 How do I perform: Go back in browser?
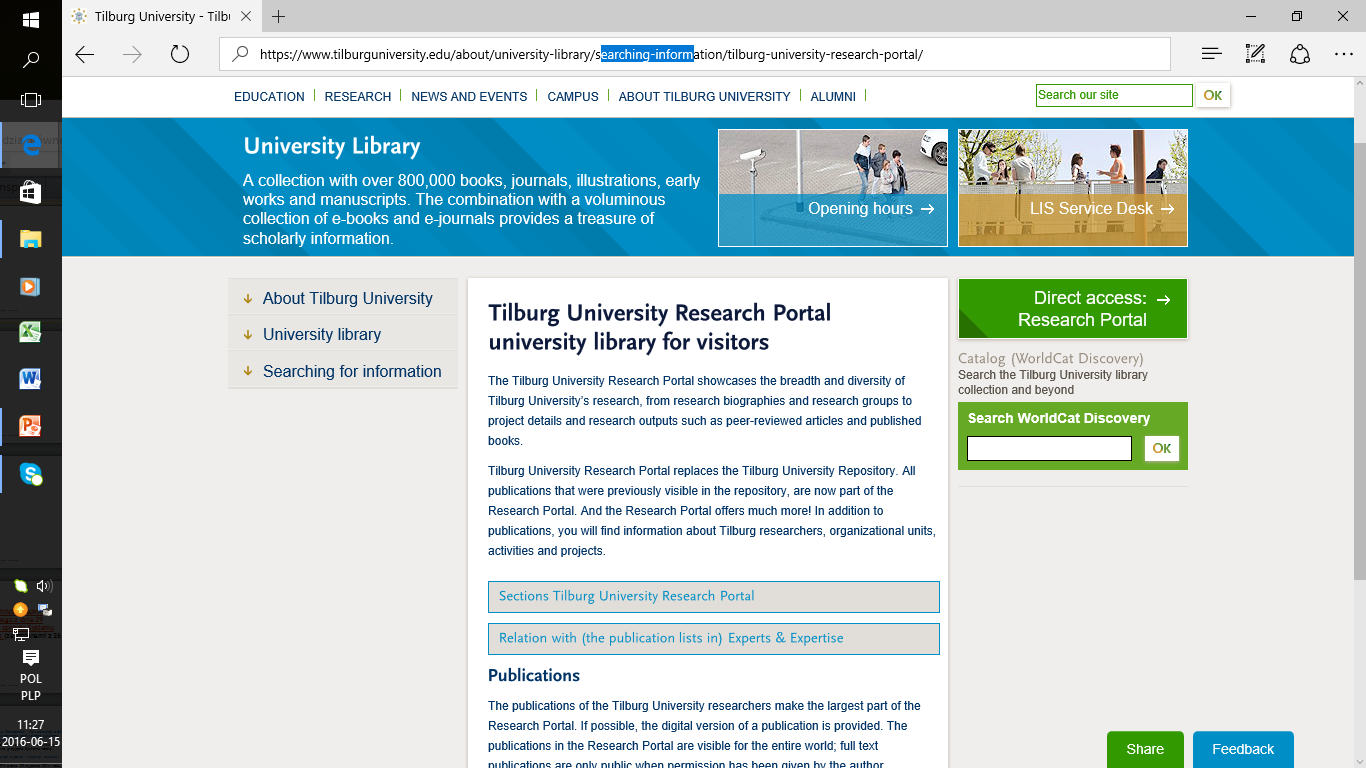[x=85, y=54]
